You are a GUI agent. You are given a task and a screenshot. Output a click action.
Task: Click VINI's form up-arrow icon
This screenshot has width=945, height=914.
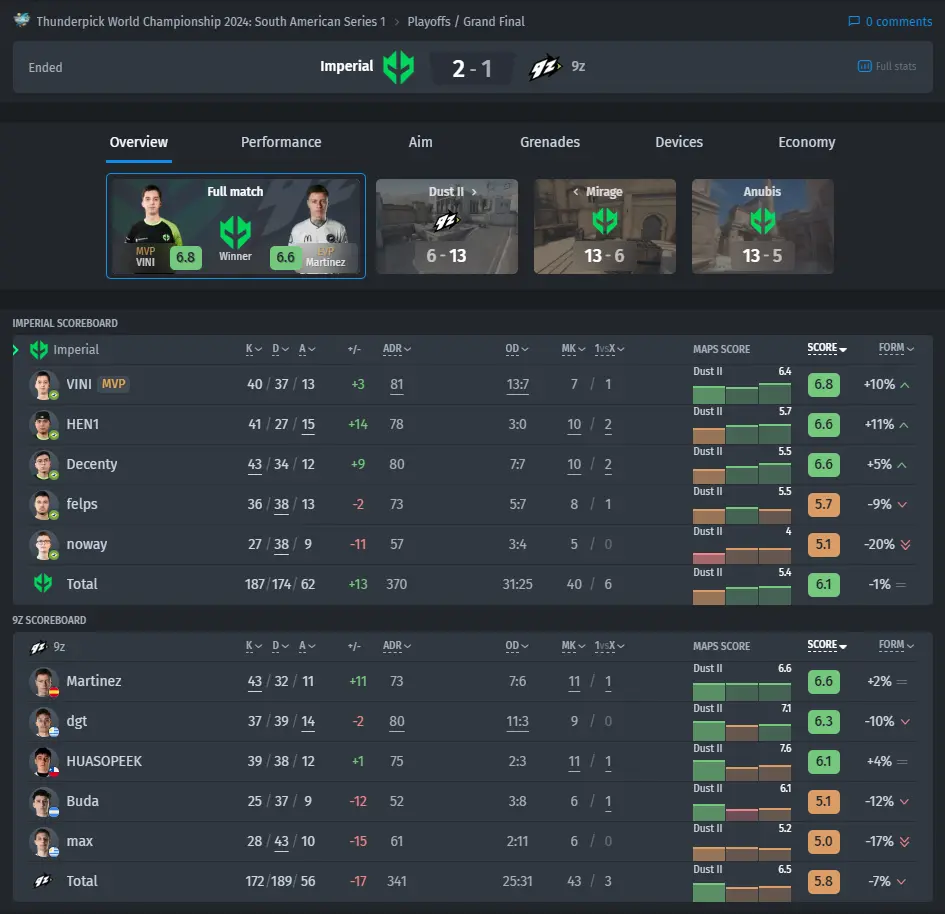point(905,384)
